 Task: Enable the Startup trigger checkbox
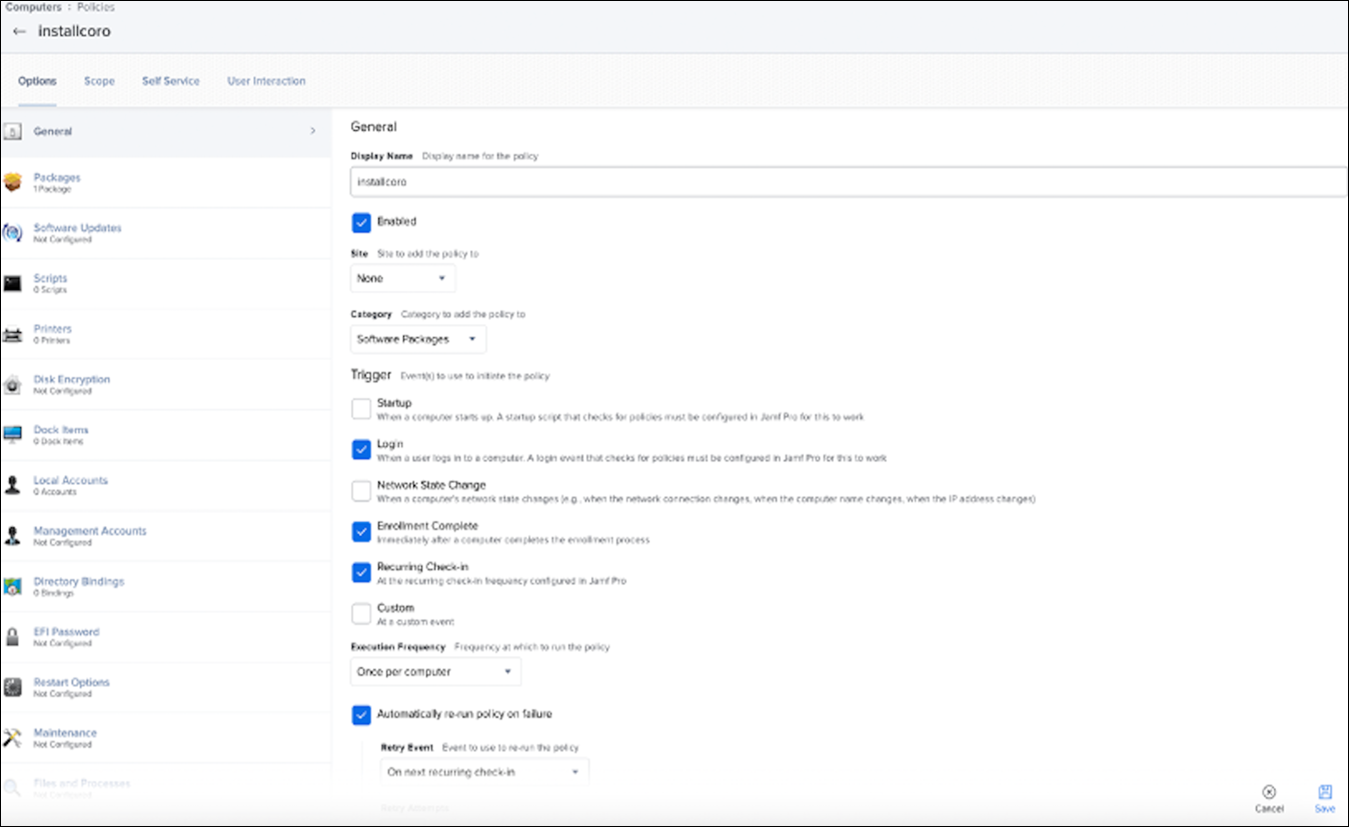coord(362,408)
